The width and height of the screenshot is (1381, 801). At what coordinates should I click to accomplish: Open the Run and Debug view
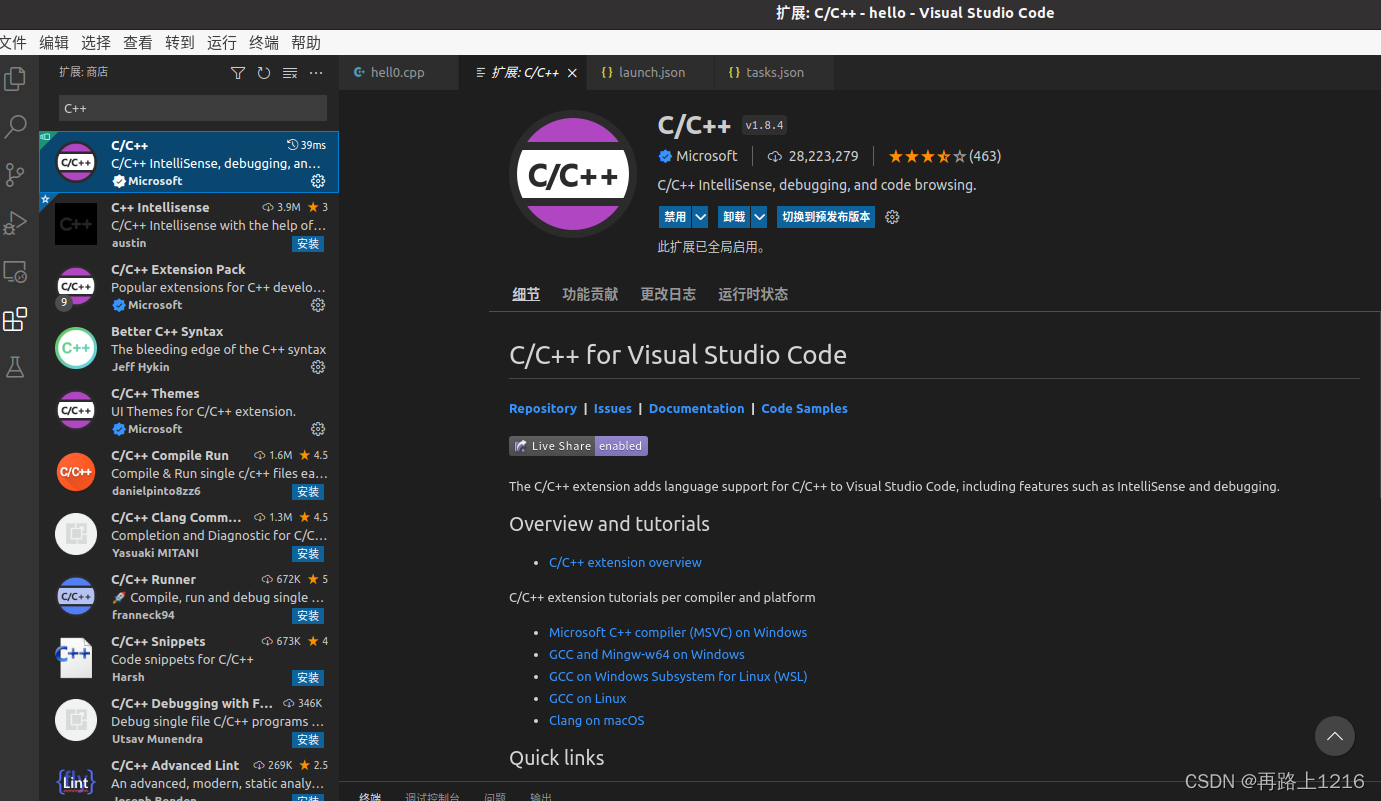coord(15,223)
